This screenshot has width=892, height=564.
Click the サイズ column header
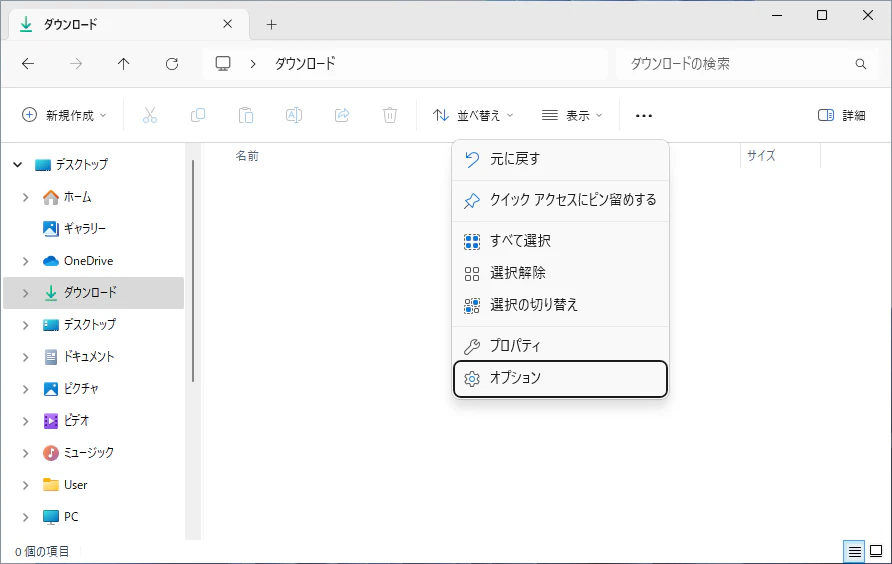(761, 155)
